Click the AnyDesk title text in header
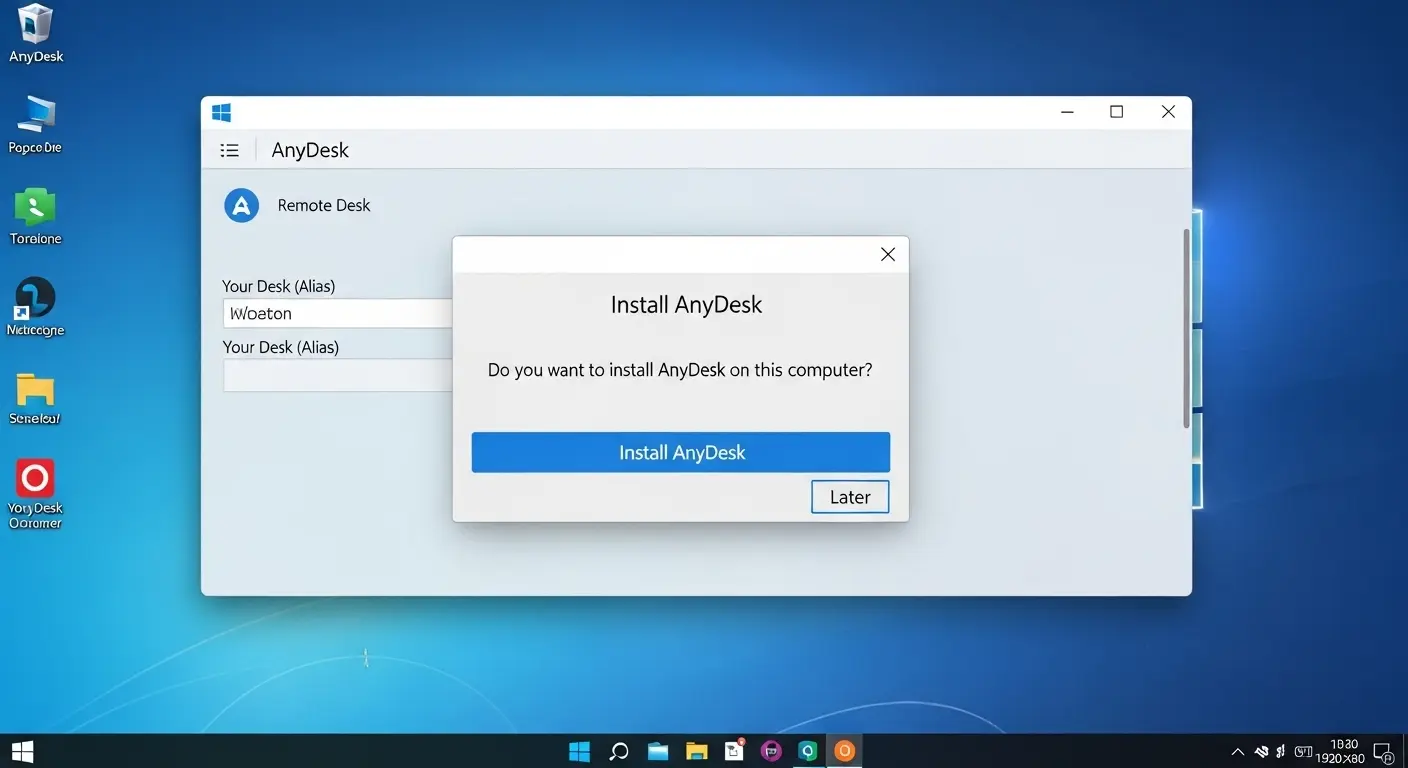The image size is (1408, 768). coord(310,150)
